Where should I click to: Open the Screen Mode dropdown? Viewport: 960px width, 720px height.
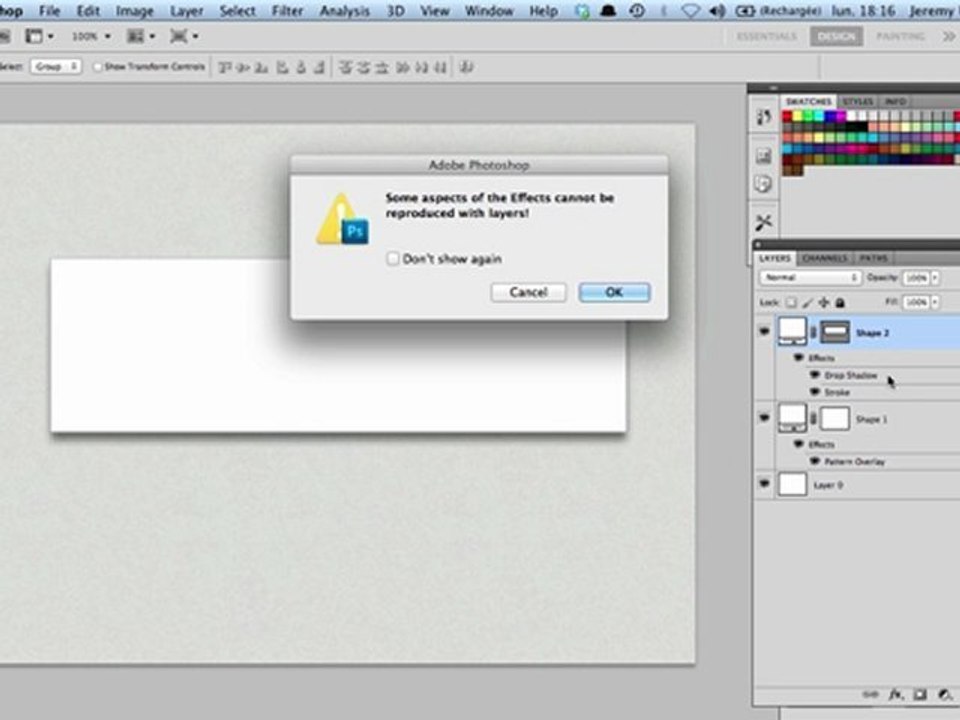(184, 37)
